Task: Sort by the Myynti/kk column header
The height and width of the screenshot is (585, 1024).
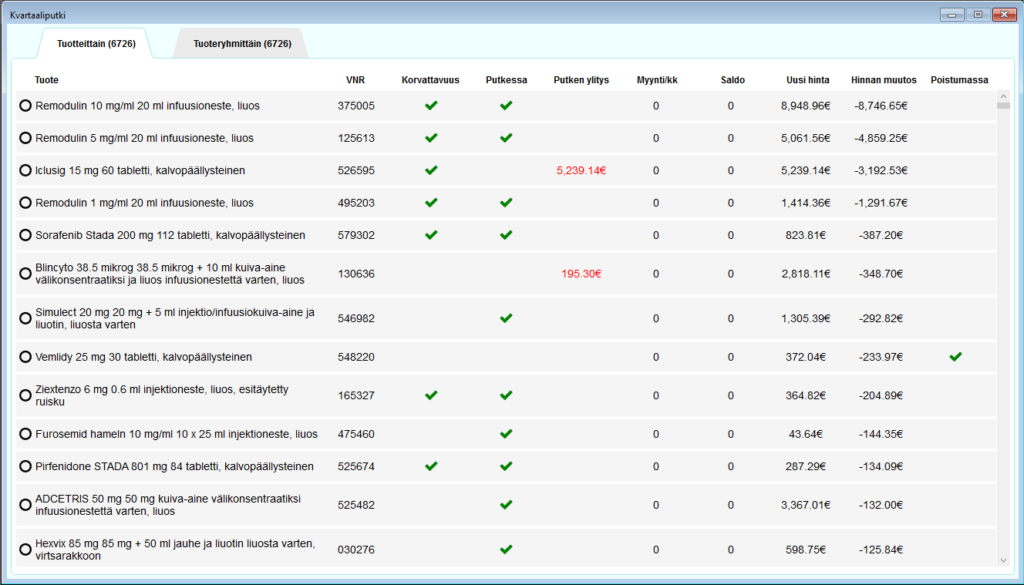Action: (x=657, y=80)
